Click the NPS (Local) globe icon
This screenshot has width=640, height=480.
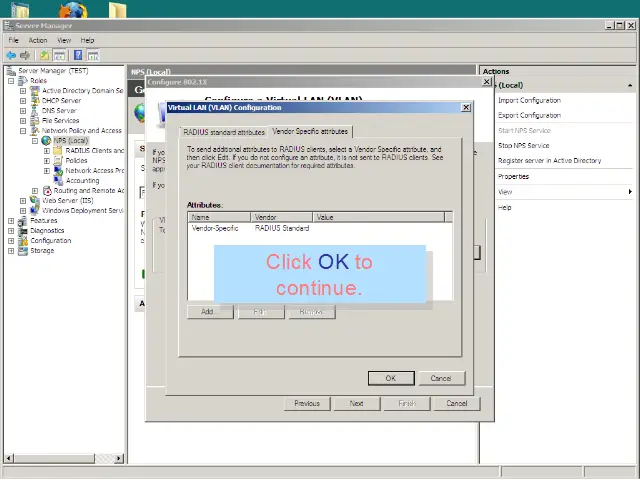tap(47, 141)
